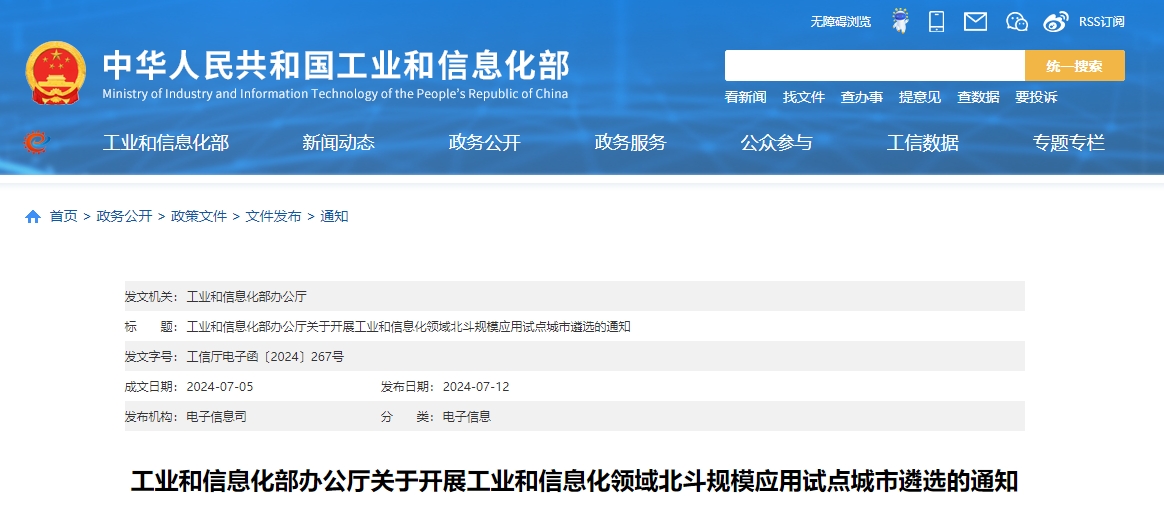Click the 无障碍浏览 link

point(840,22)
